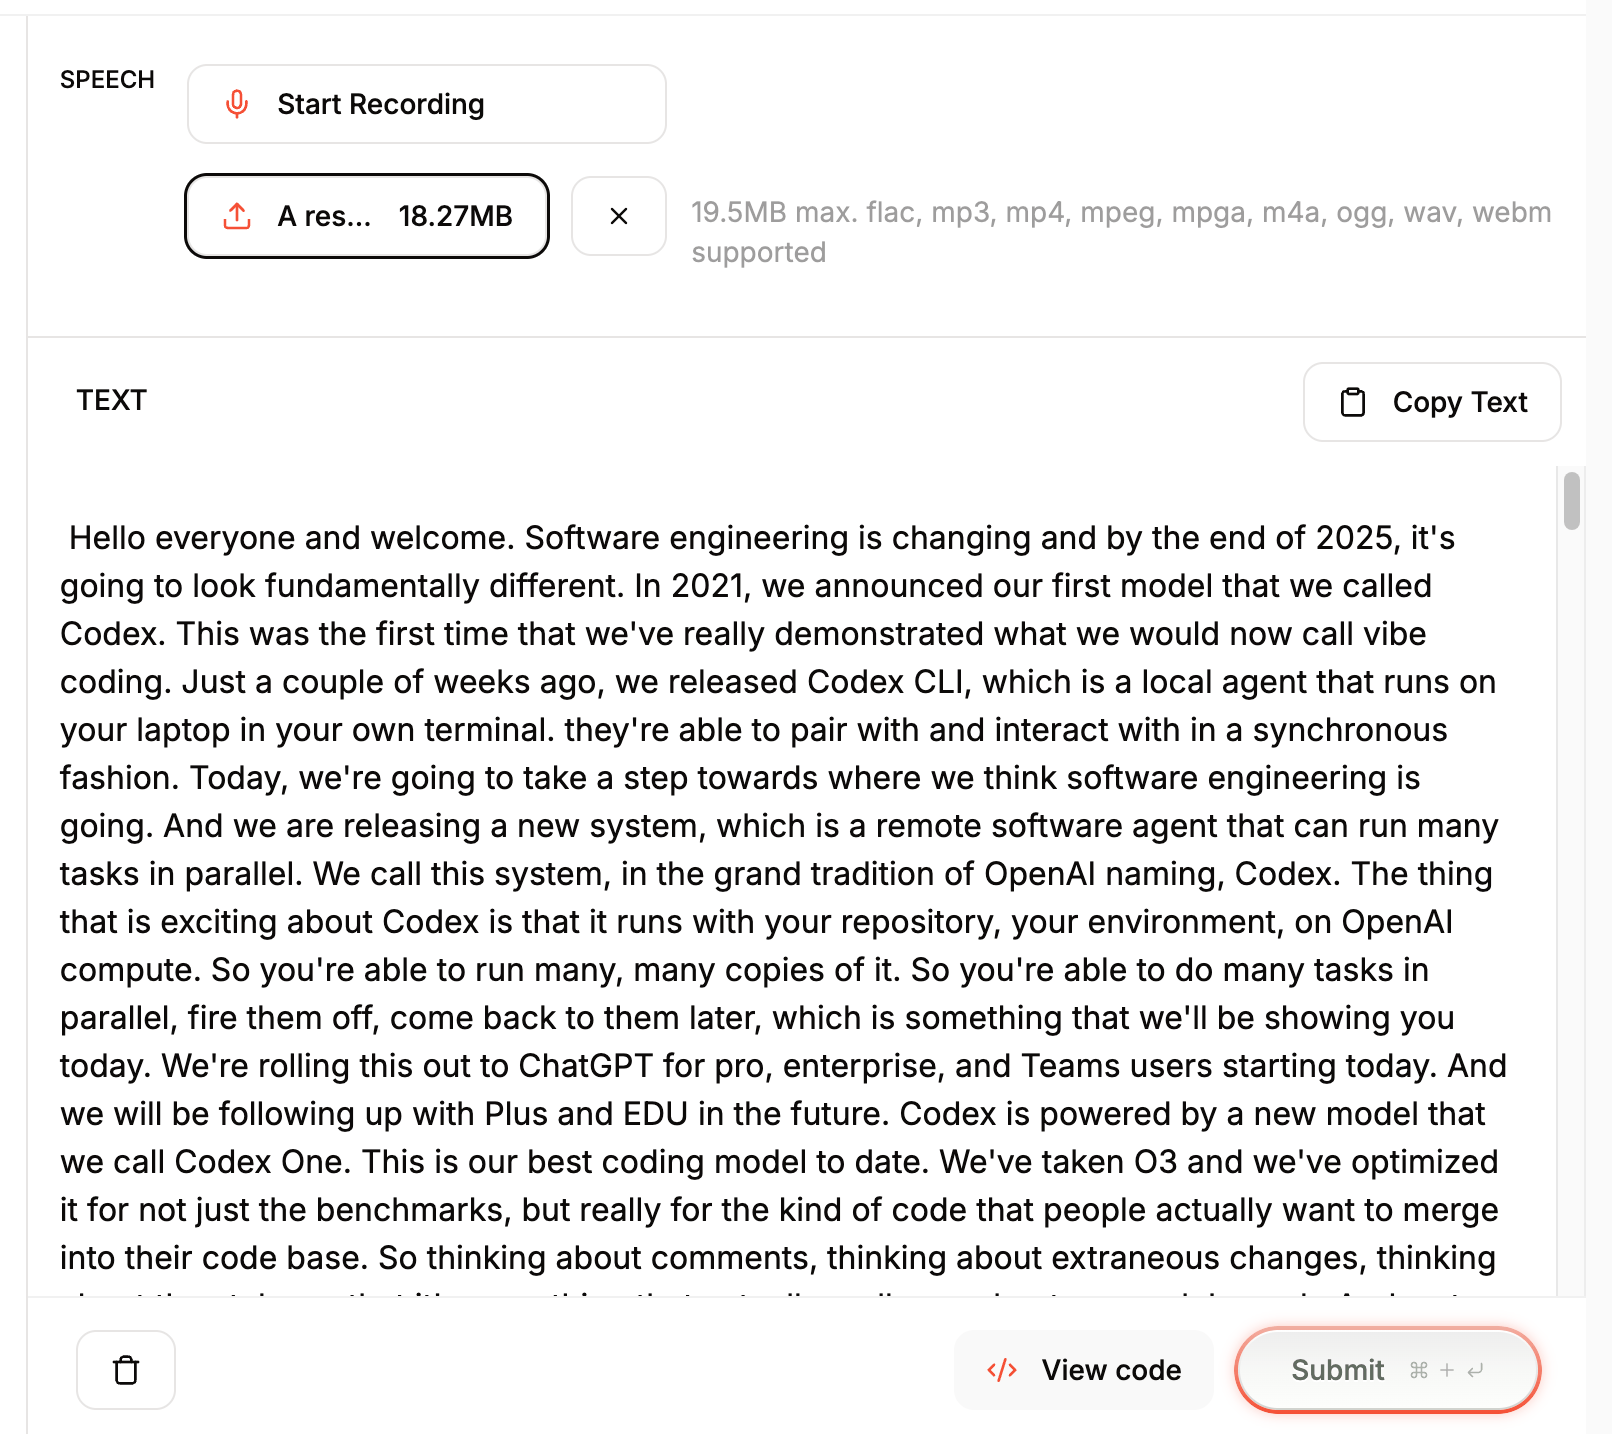This screenshot has height=1434, width=1612.
Task: Click the trash can icon
Action: [126, 1370]
